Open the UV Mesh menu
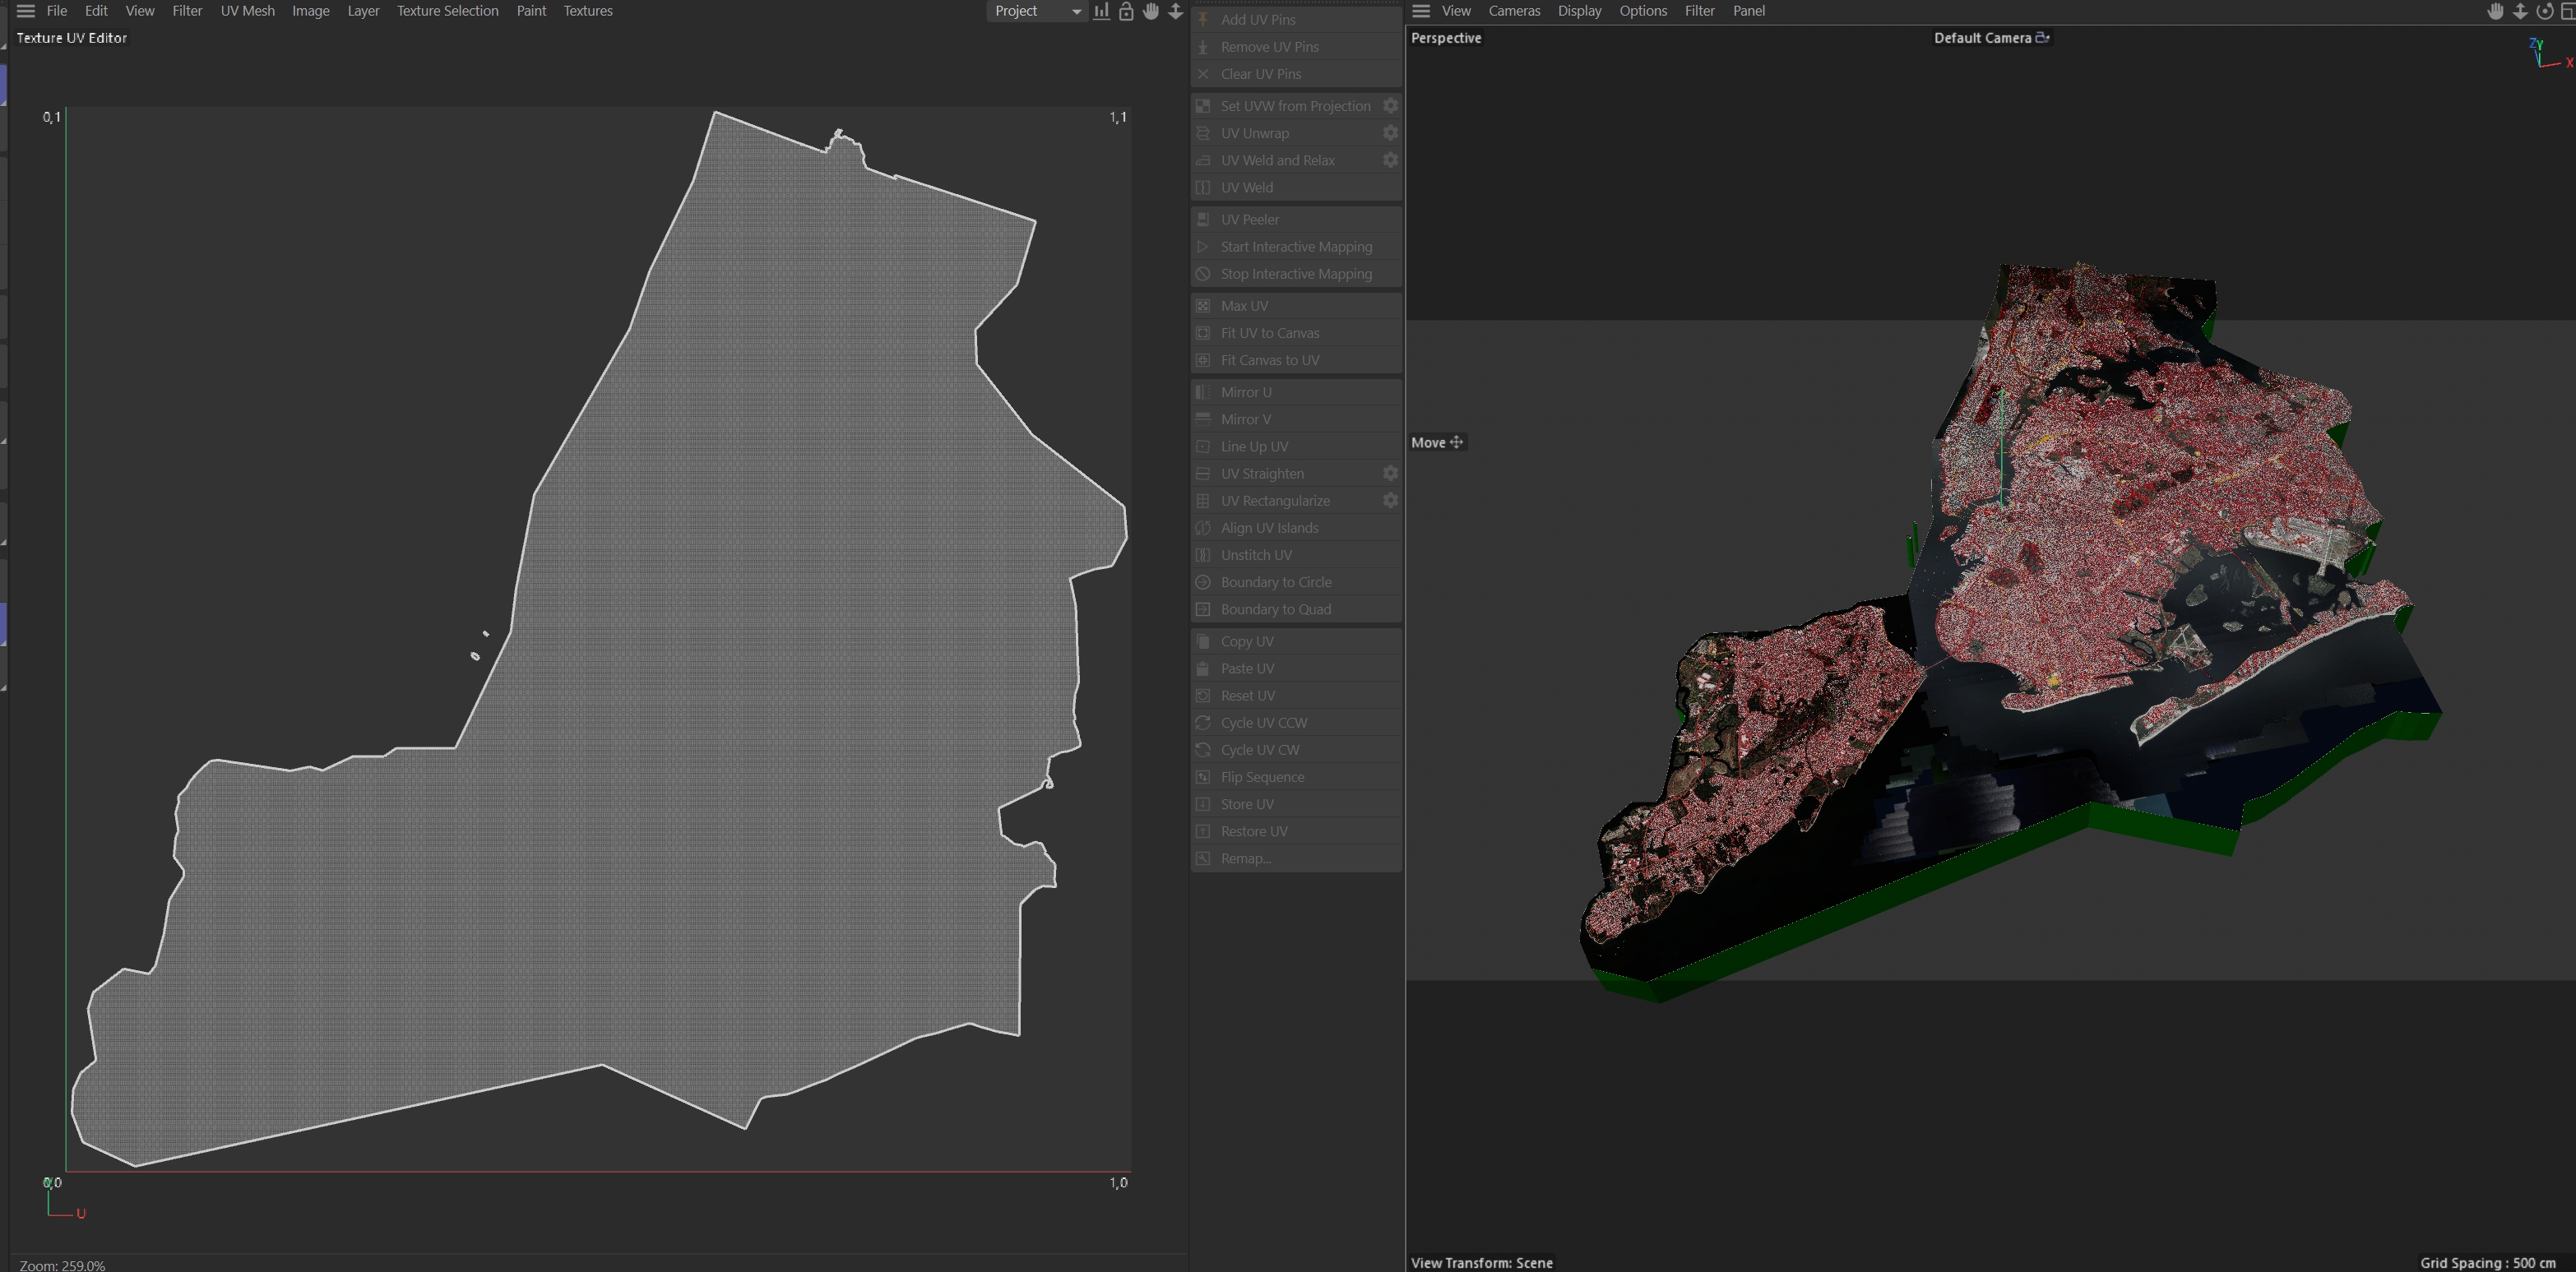Screen dimensions: 2576x1272 coord(247,11)
